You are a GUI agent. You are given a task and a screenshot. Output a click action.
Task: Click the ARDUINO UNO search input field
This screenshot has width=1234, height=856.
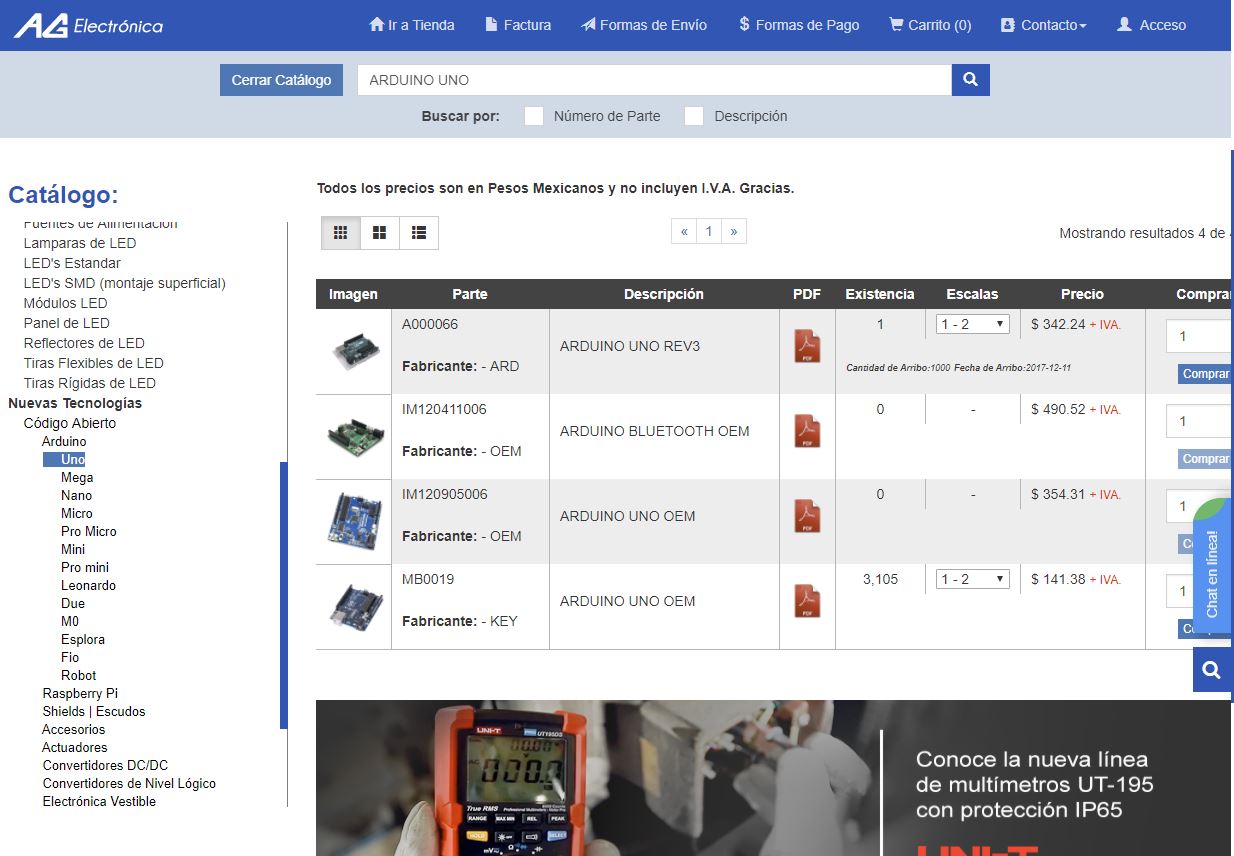654,80
